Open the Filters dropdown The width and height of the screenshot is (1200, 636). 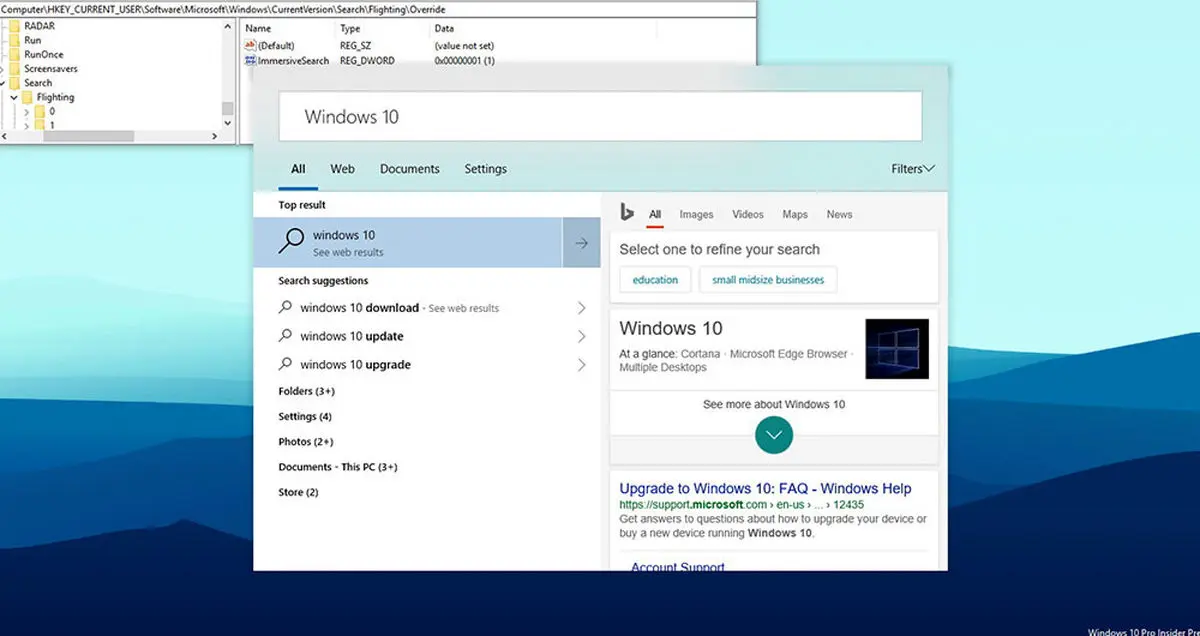click(912, 169)
